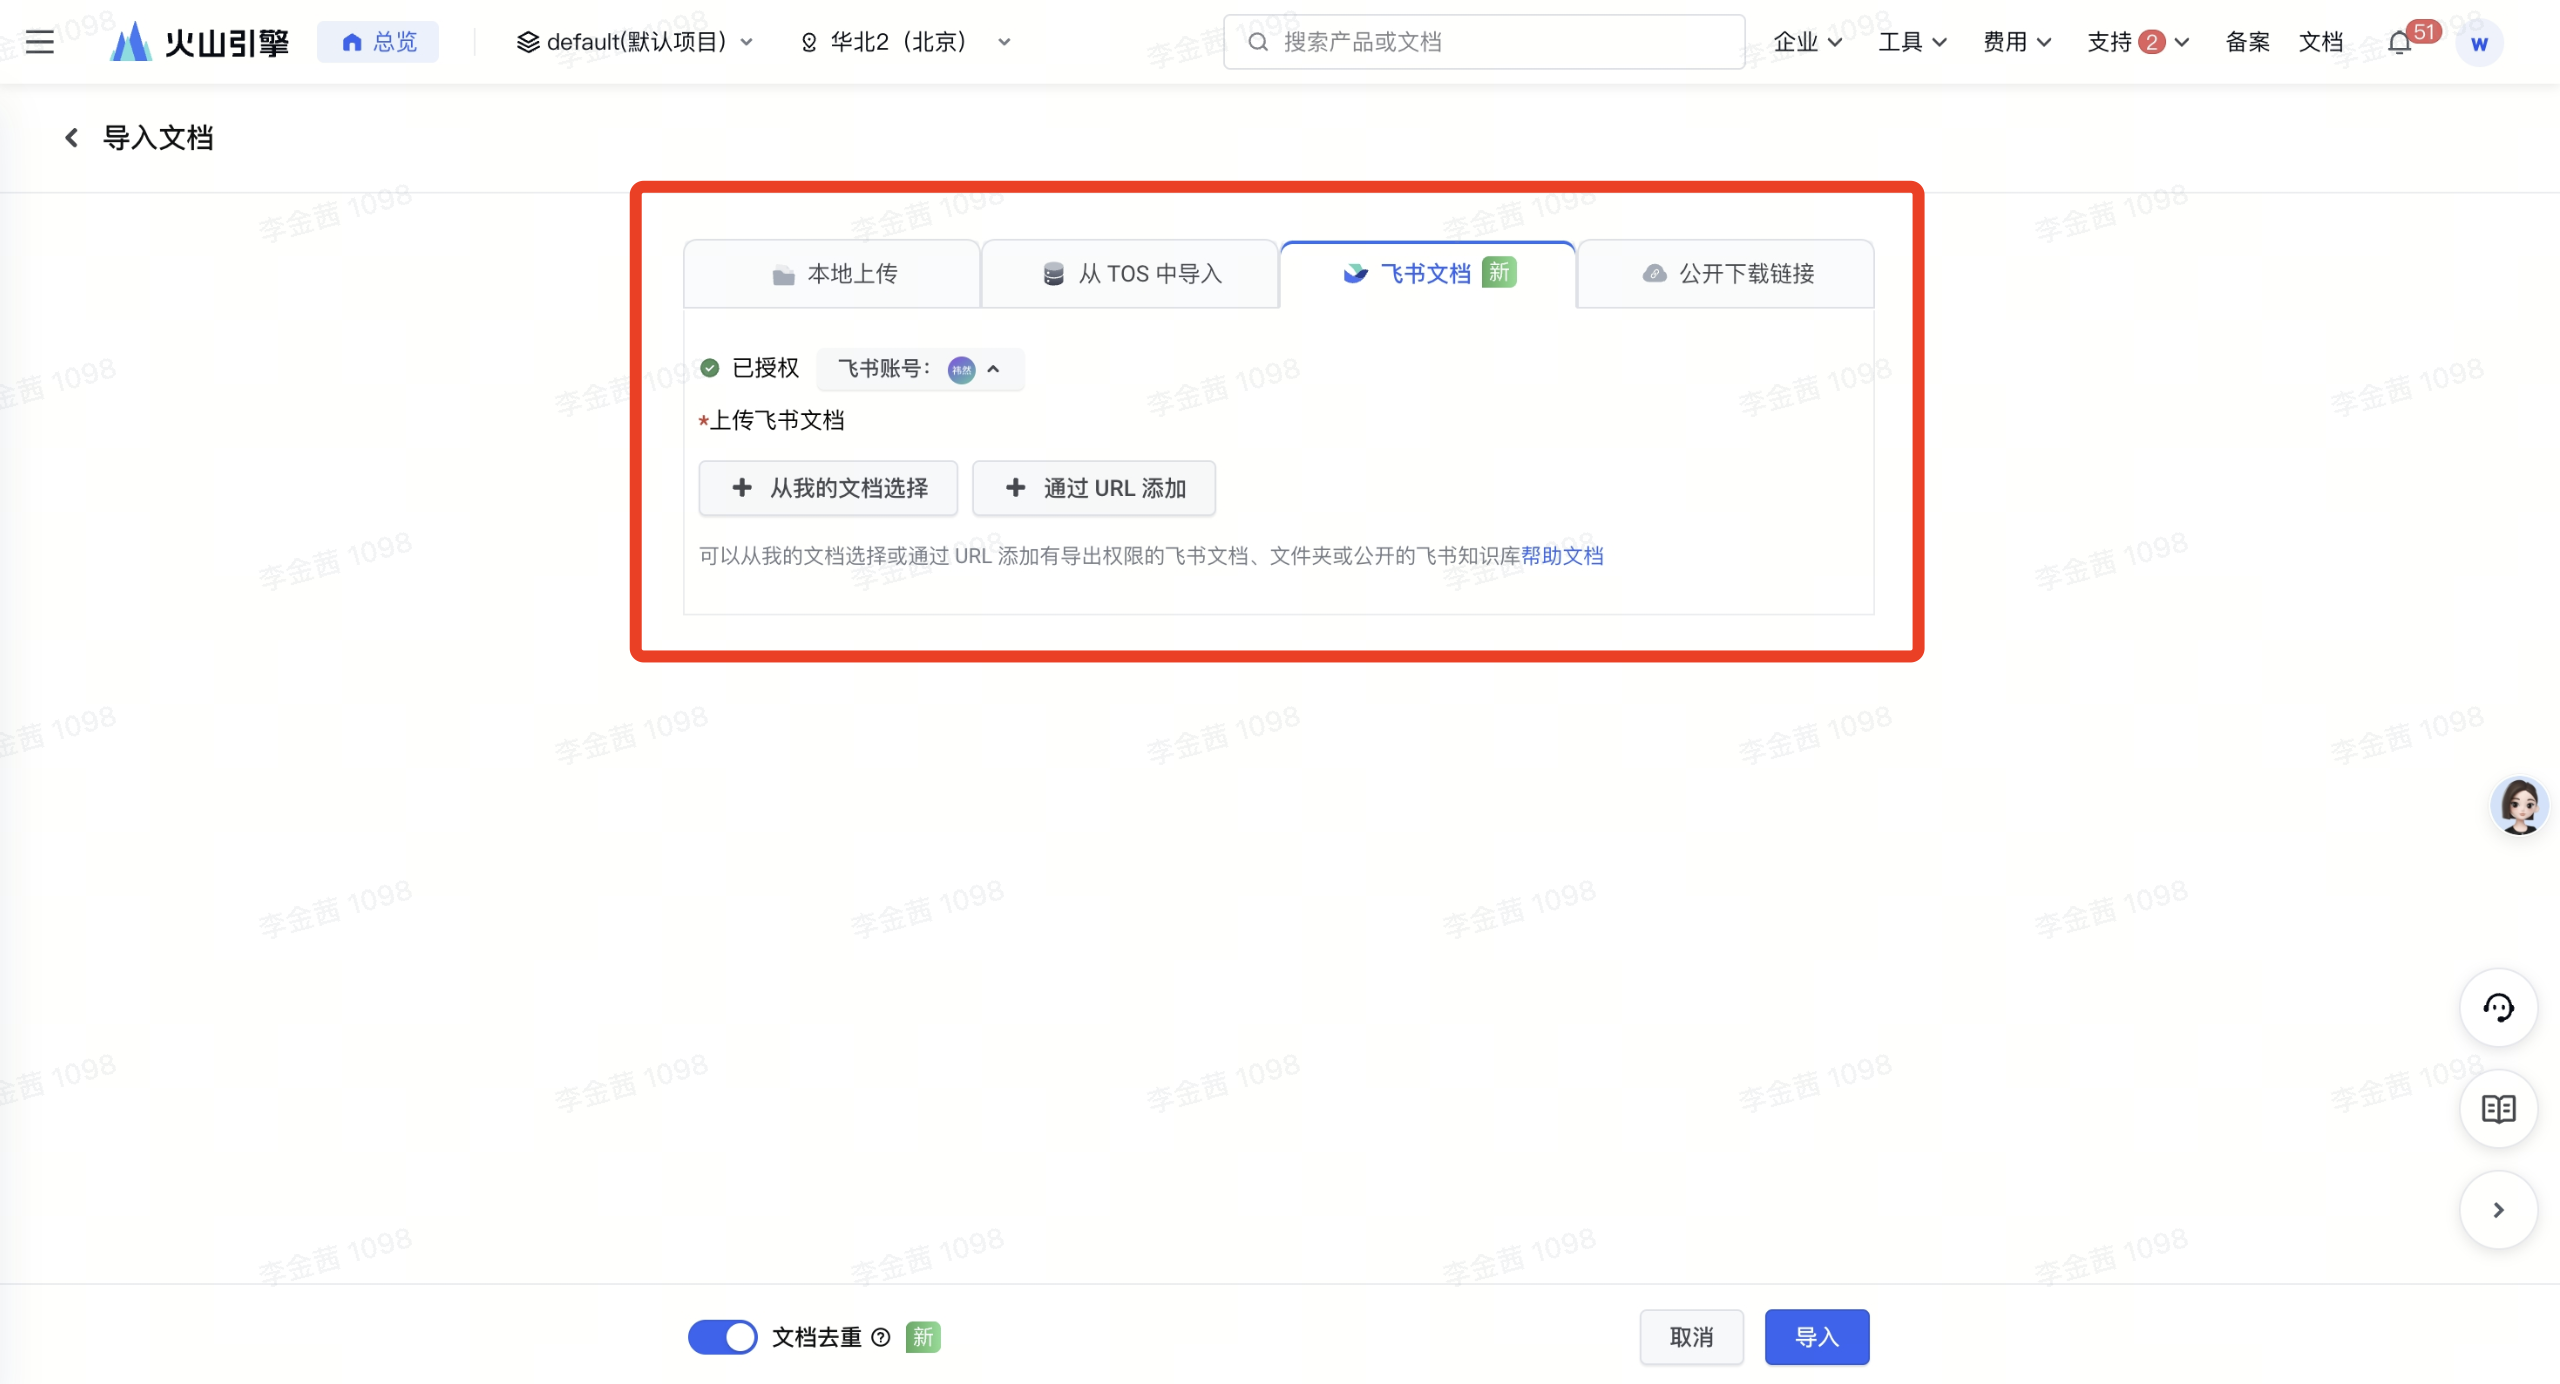Screen dimensions: 2560x1384
Task: Expand the 企业 menu
Action: click(x=1807, y=42)
